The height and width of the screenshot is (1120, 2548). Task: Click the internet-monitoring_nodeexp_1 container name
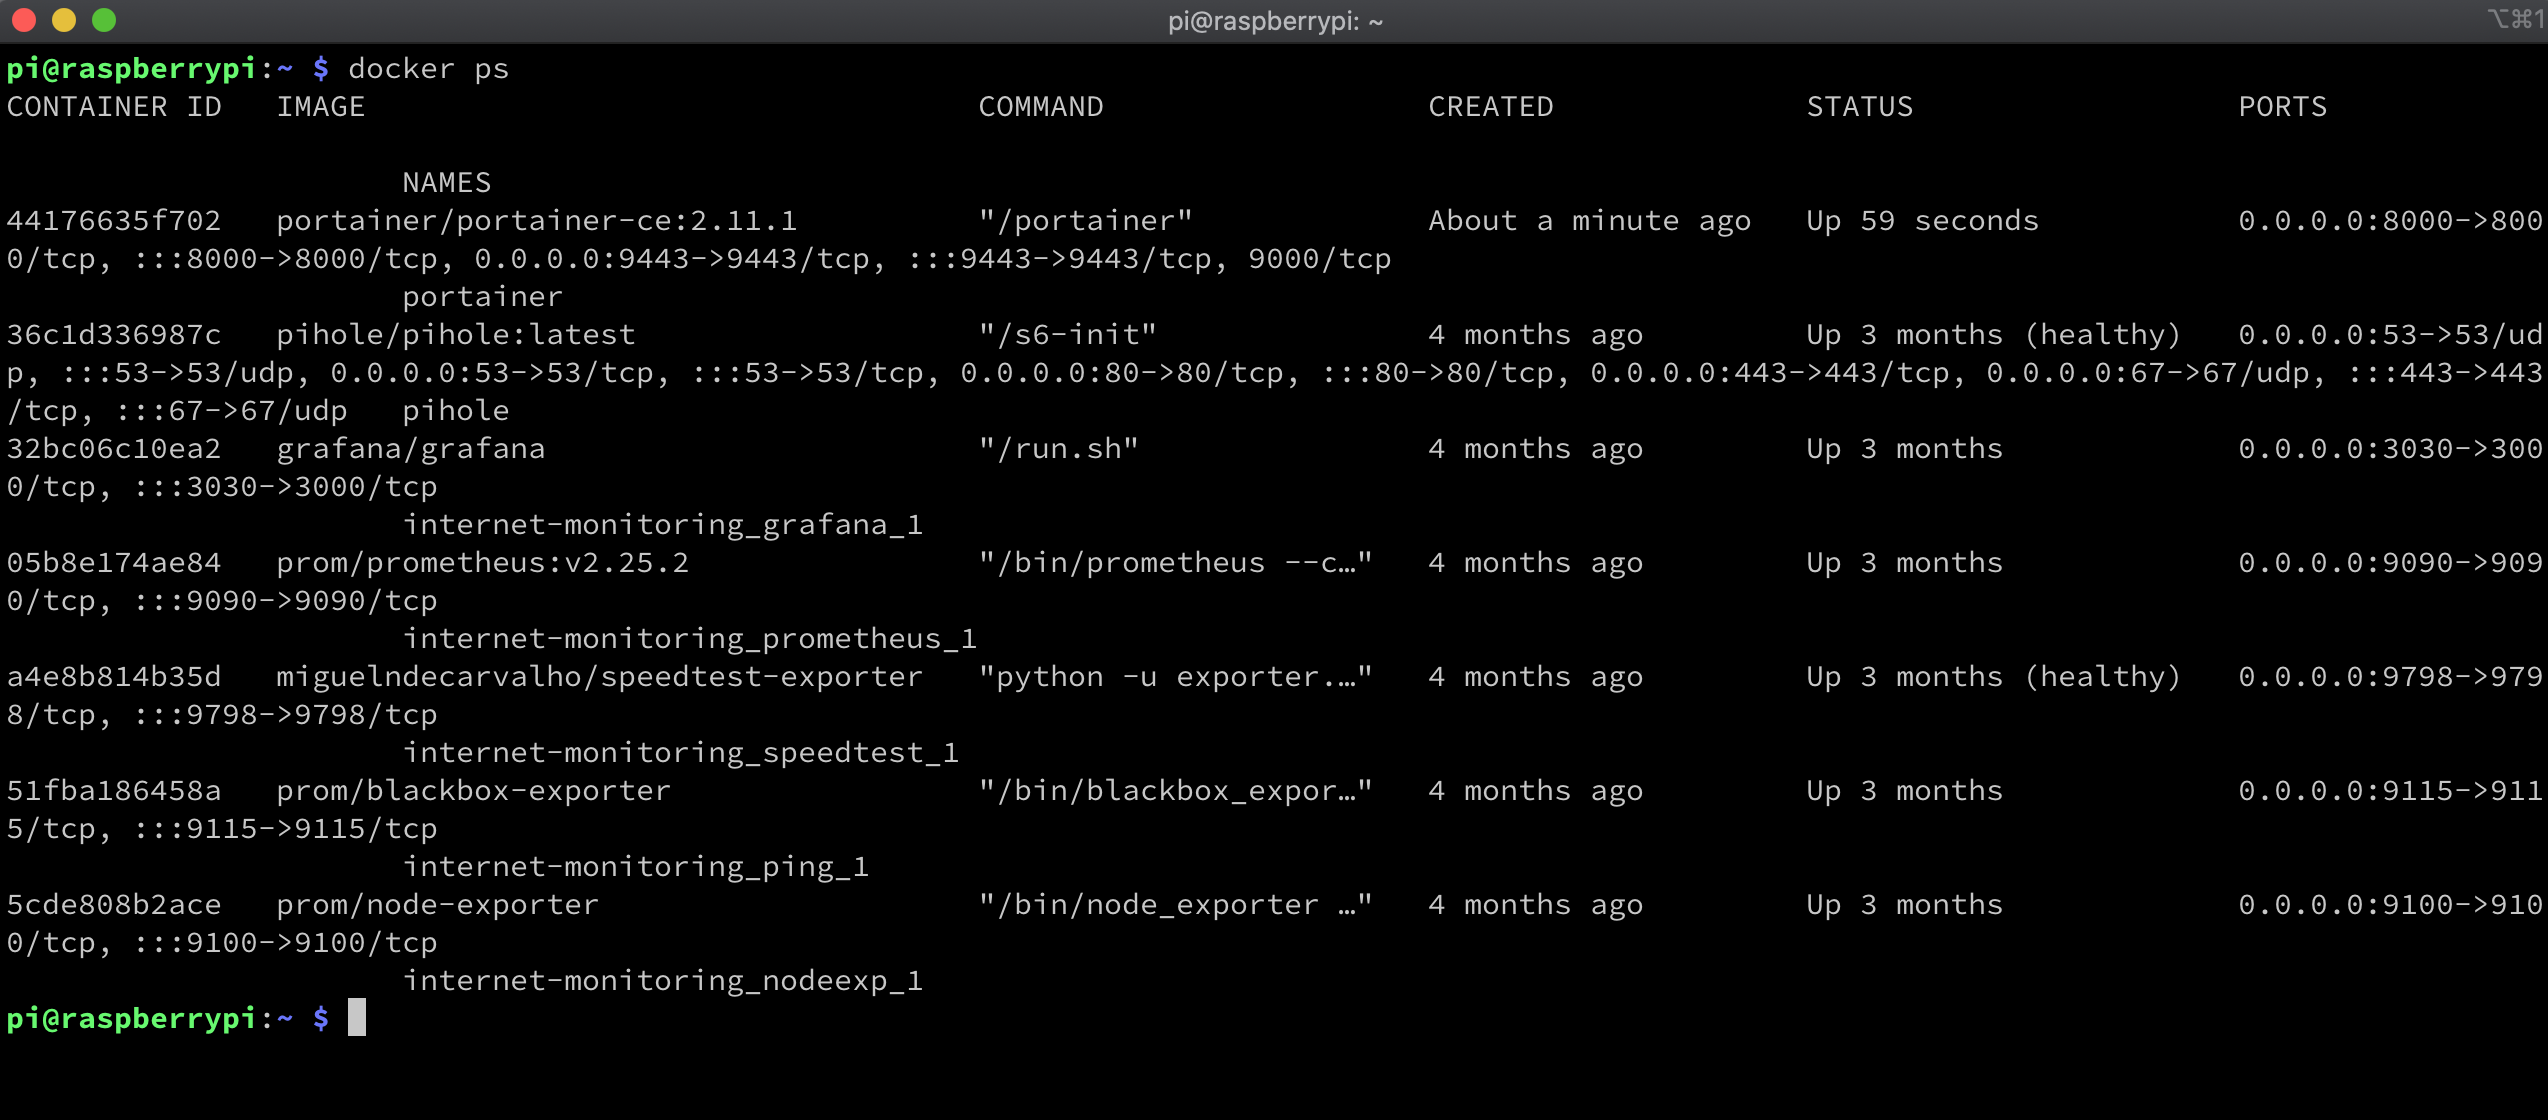pos(663,980)
